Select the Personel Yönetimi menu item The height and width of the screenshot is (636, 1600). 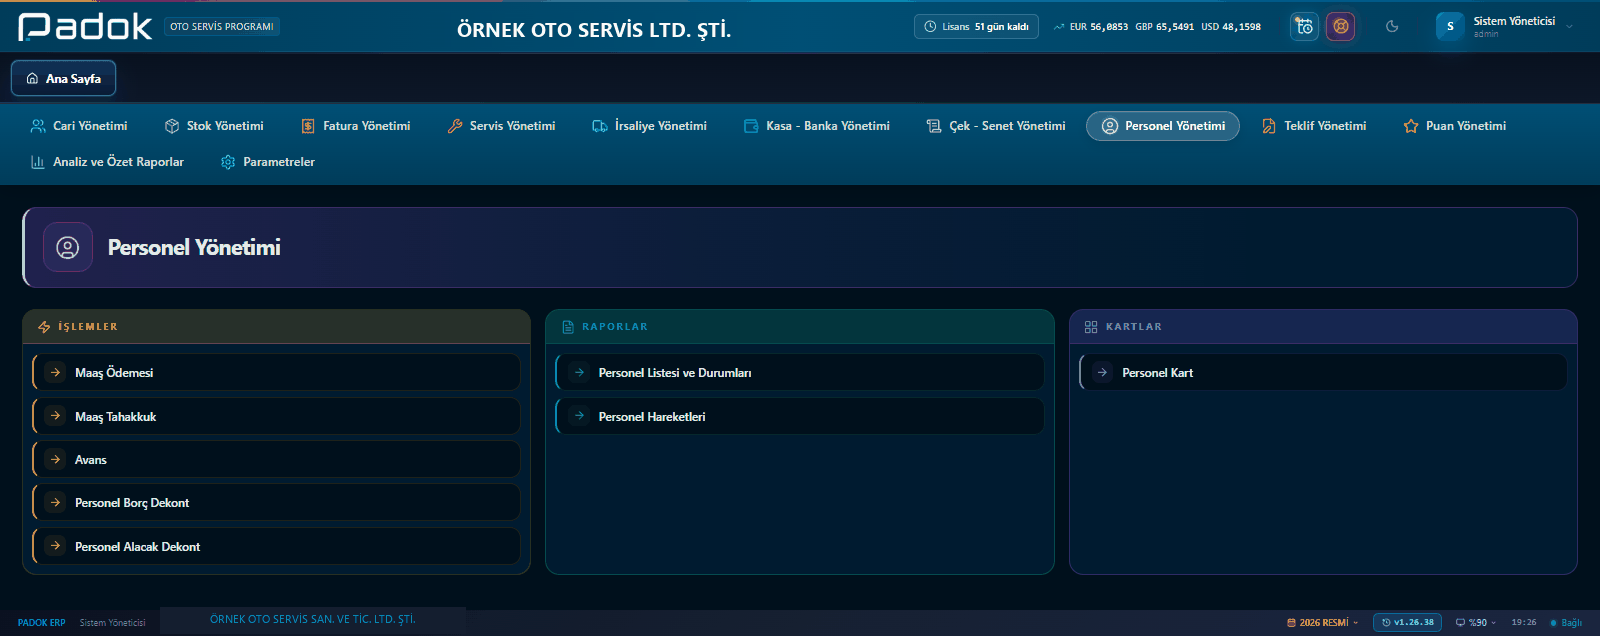pos(1163,126)
